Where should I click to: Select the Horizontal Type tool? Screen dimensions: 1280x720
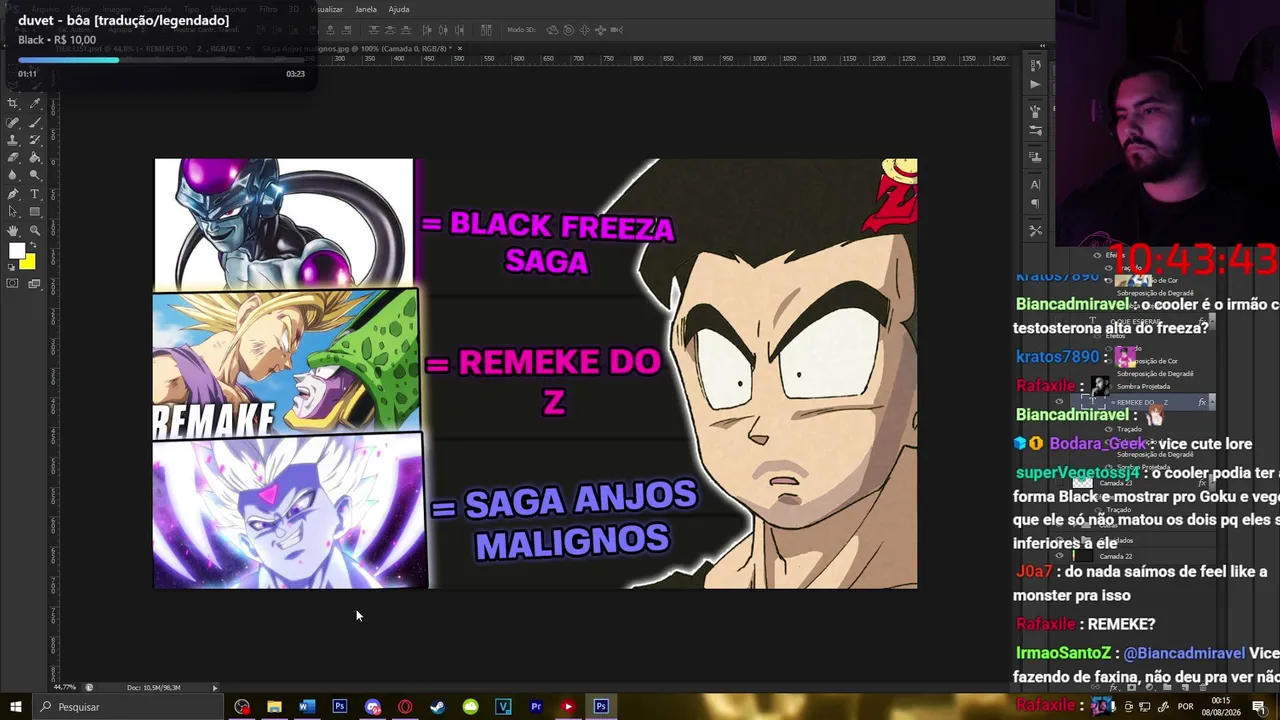35,194
